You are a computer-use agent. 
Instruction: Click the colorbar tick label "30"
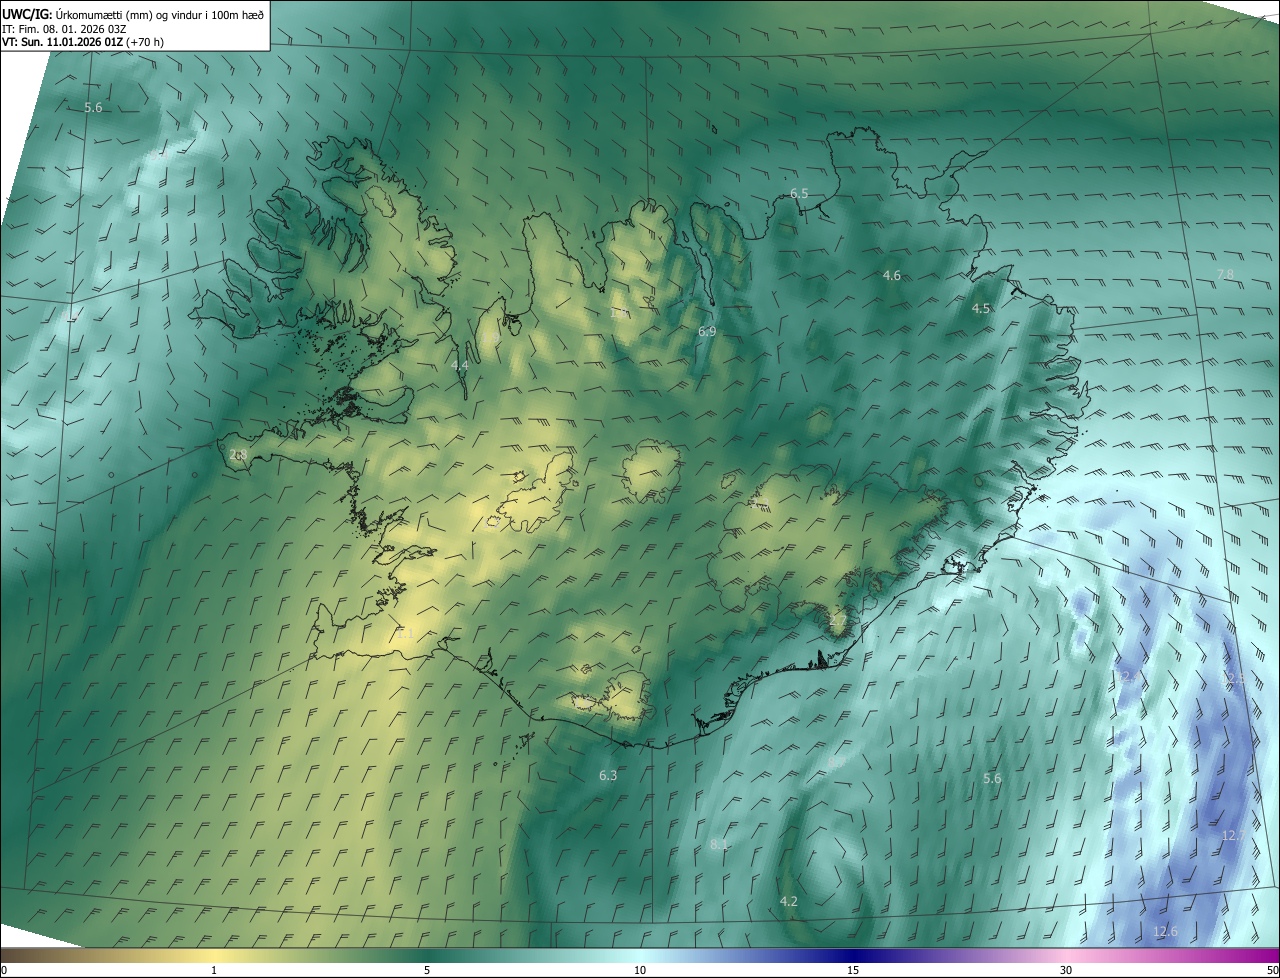(1066, 970)
